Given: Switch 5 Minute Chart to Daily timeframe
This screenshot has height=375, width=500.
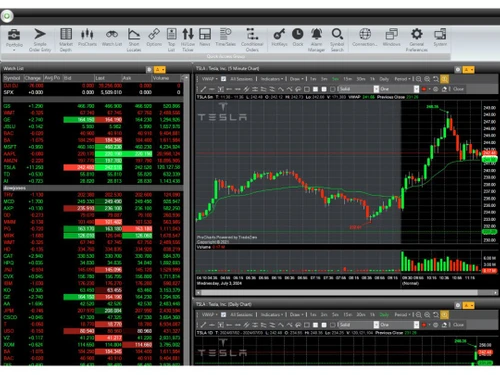Looking at the screenshot, I should click(x=384, y=79).
